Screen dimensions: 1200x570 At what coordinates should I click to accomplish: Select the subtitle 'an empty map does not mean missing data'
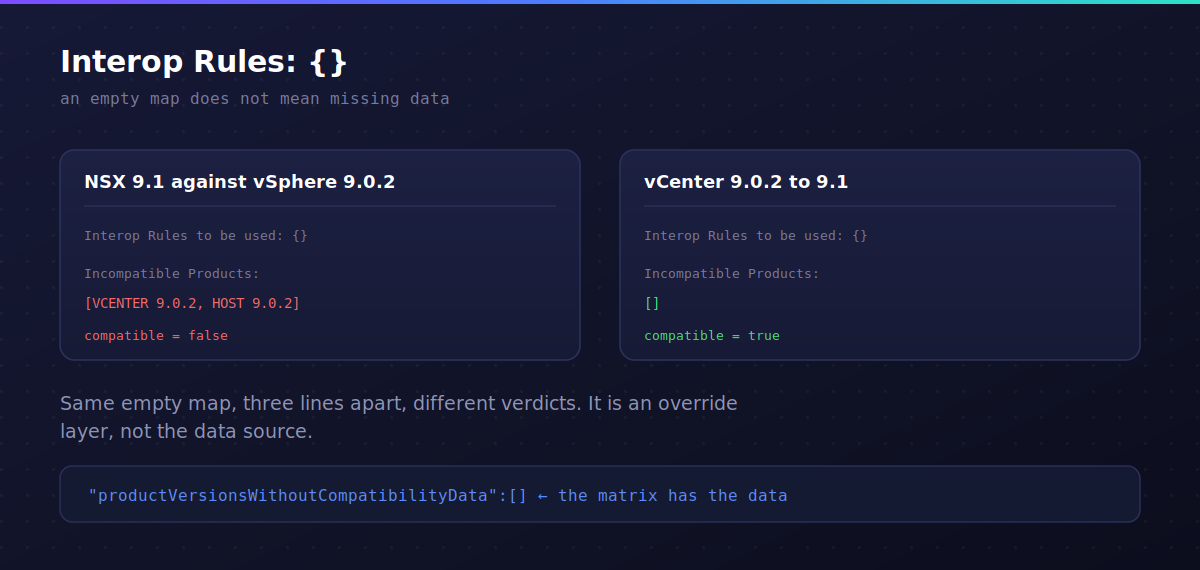(x=255, y=99)
